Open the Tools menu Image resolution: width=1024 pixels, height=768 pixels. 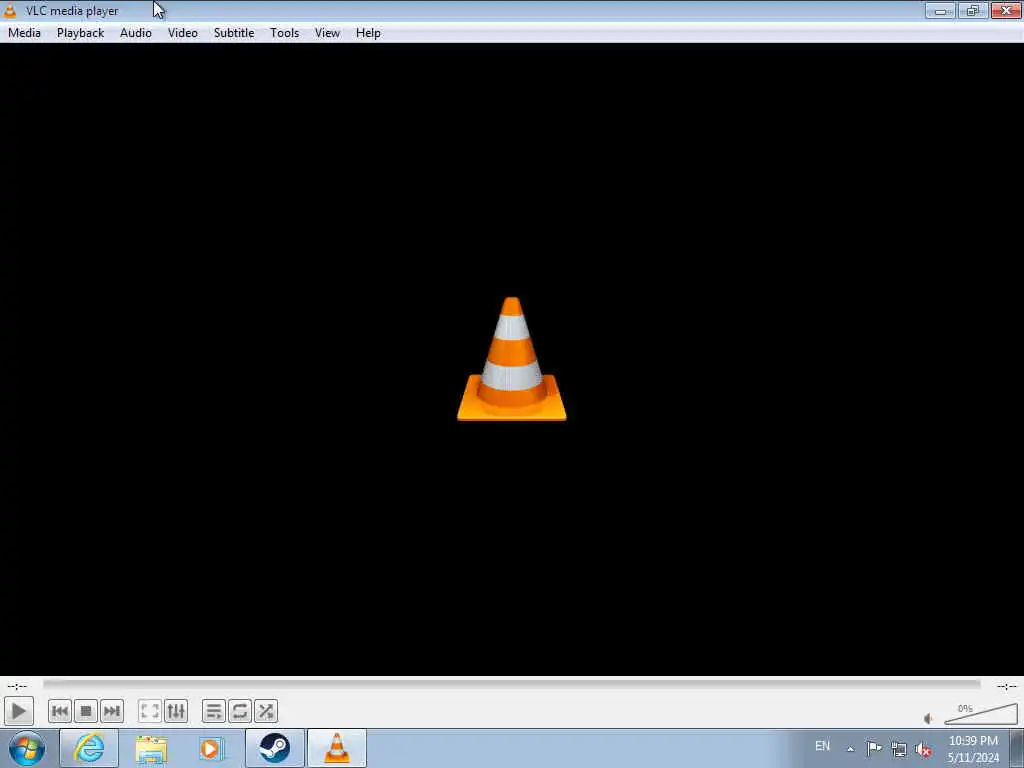(285, 33)
